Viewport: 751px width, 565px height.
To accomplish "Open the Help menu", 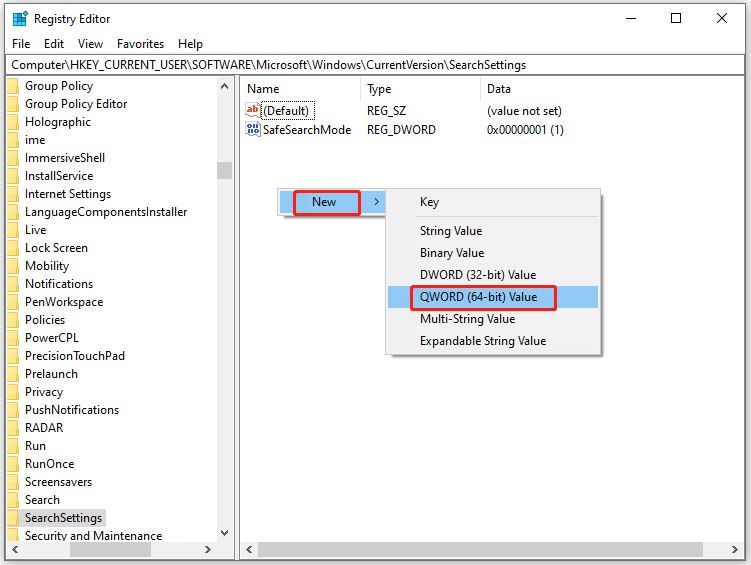I will [x=190, y=44].
